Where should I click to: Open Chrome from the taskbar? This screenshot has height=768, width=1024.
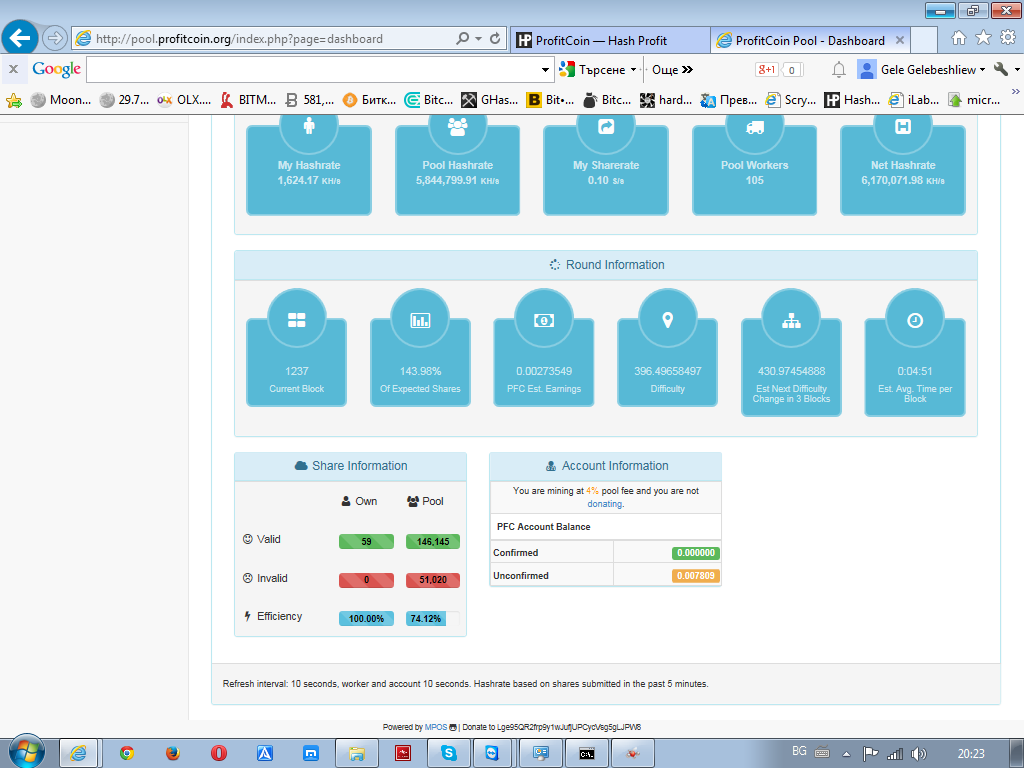127,753
